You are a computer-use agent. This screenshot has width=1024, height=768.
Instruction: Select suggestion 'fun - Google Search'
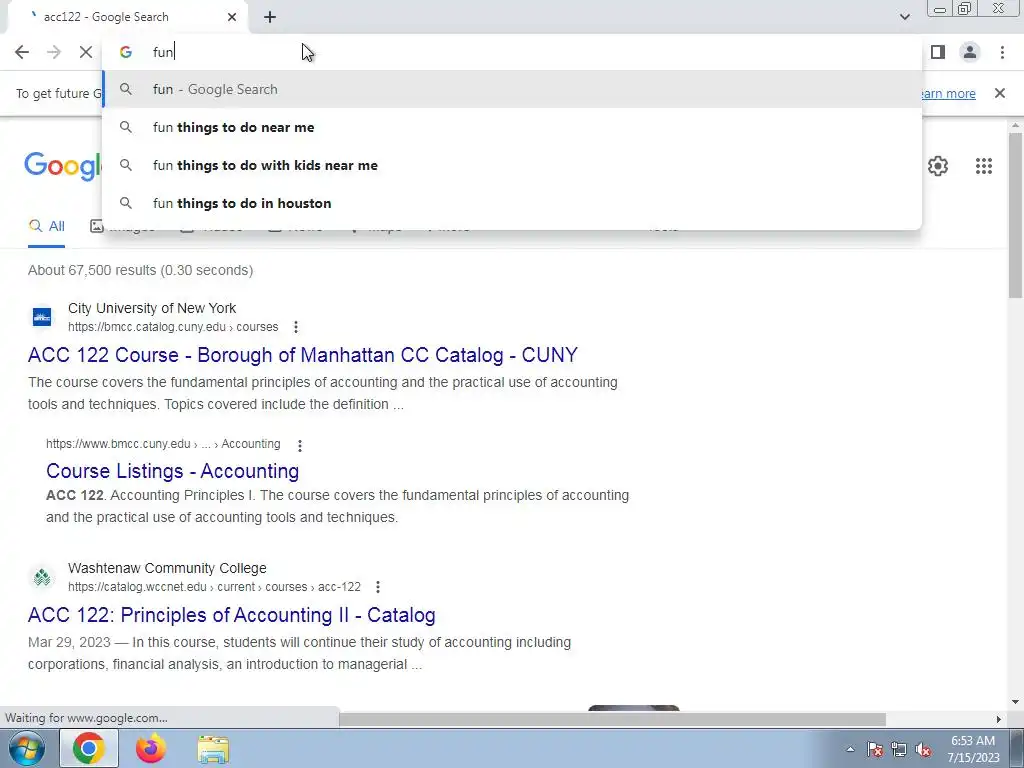pyautogui.click(x=512, y=89)
